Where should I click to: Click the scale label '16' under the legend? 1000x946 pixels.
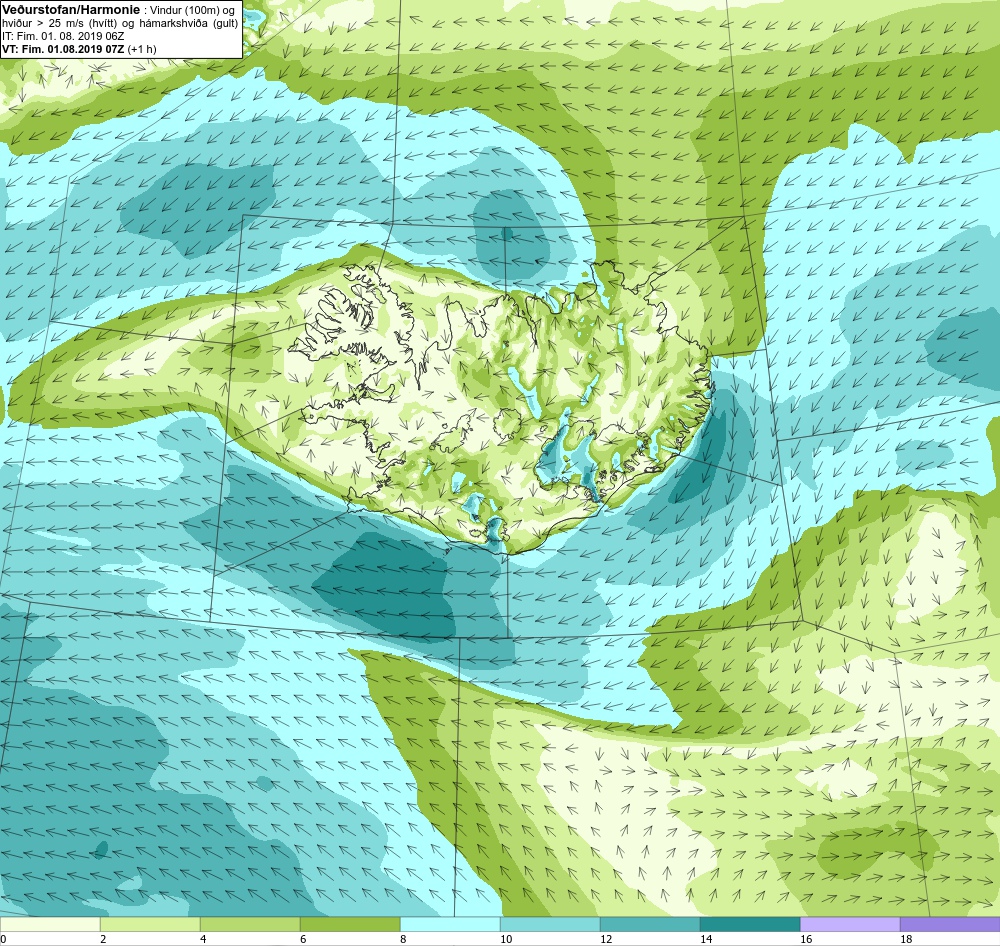(x=806, y=939)
